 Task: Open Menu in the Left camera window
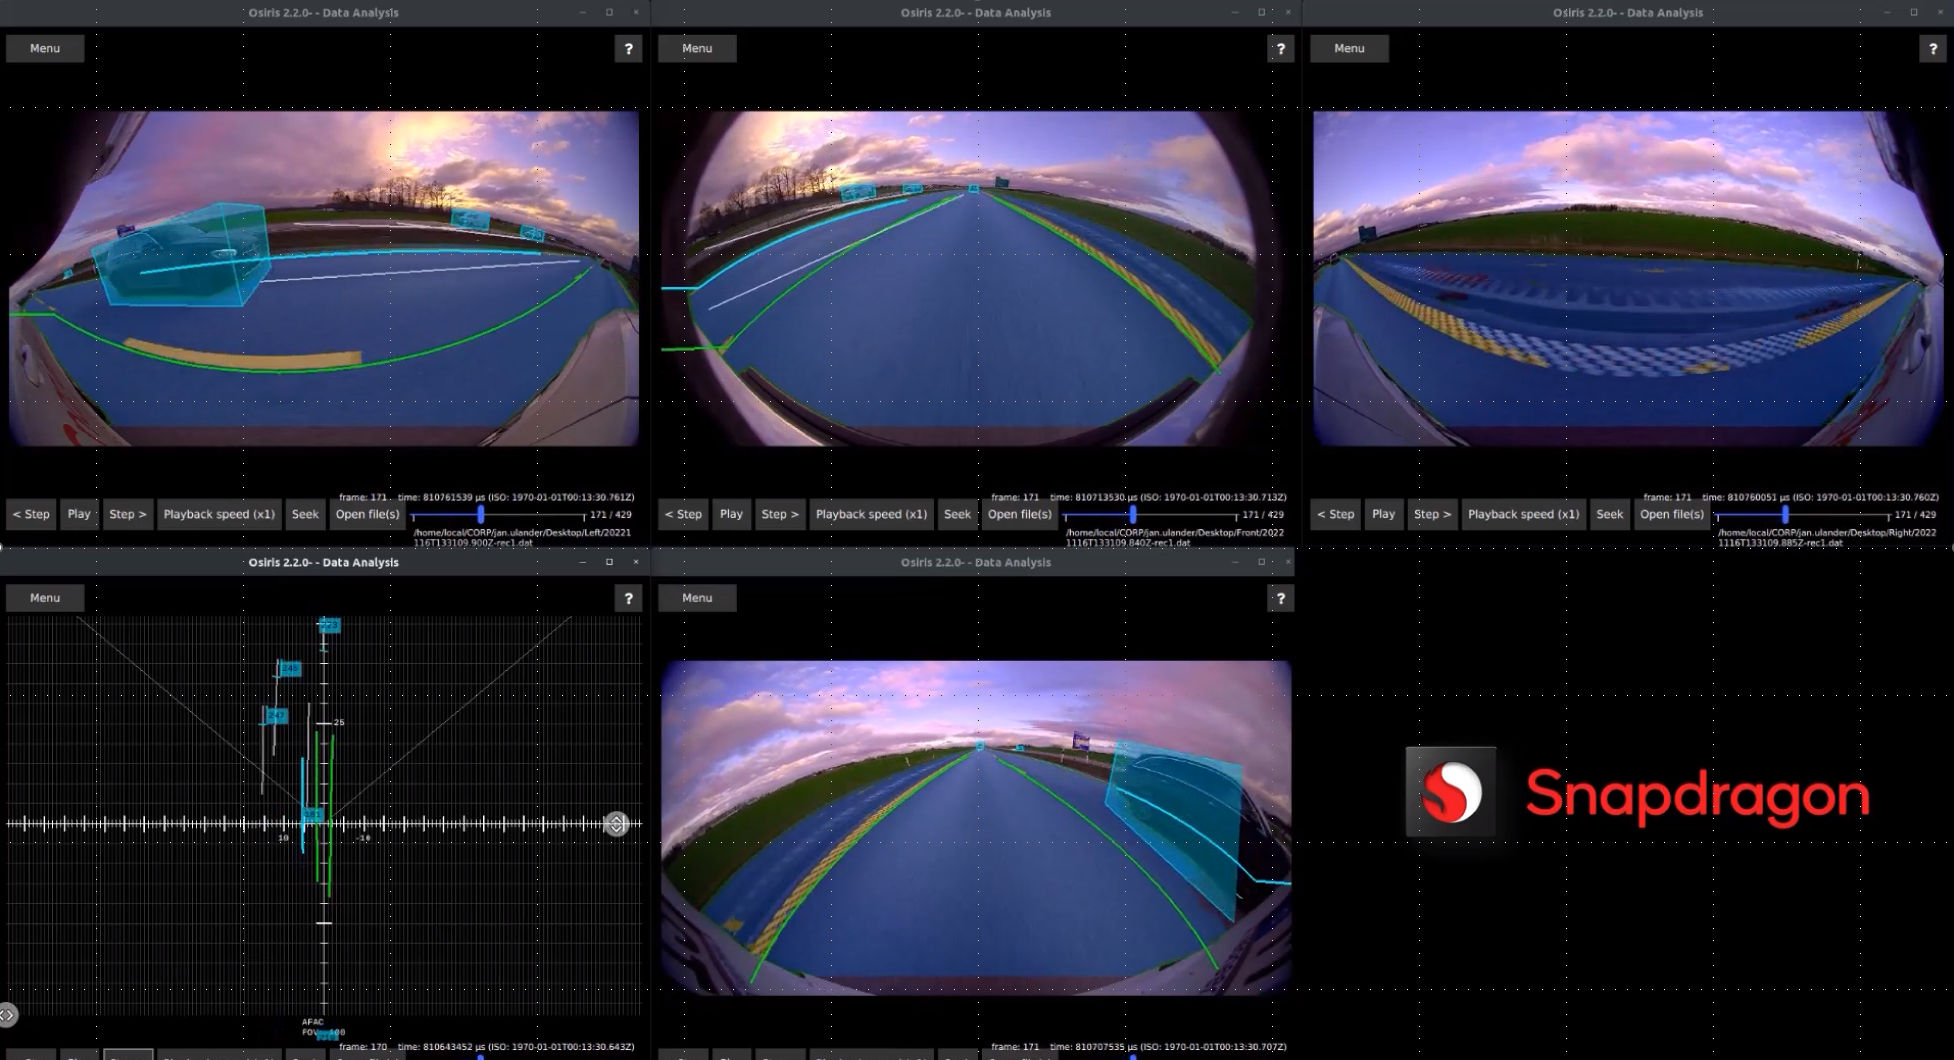pos(45,48)
